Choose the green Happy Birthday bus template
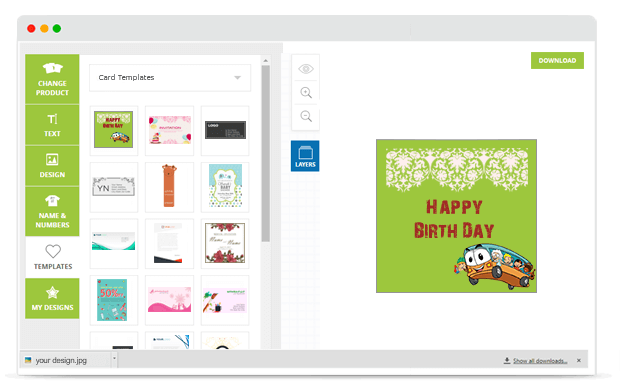The width and height of the screenshot is (620, 391). pyautogui.click(x=114, y=130)
